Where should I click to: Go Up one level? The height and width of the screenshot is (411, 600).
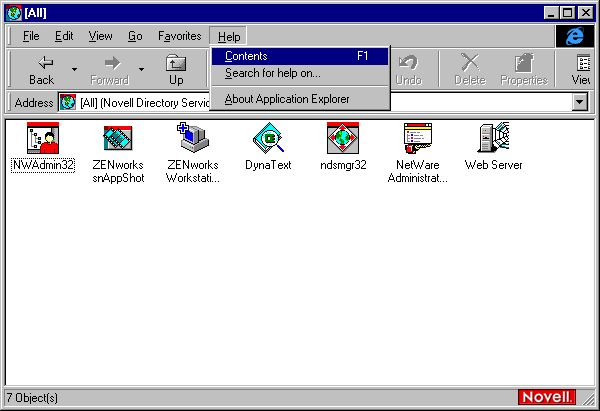pos(176,70)
